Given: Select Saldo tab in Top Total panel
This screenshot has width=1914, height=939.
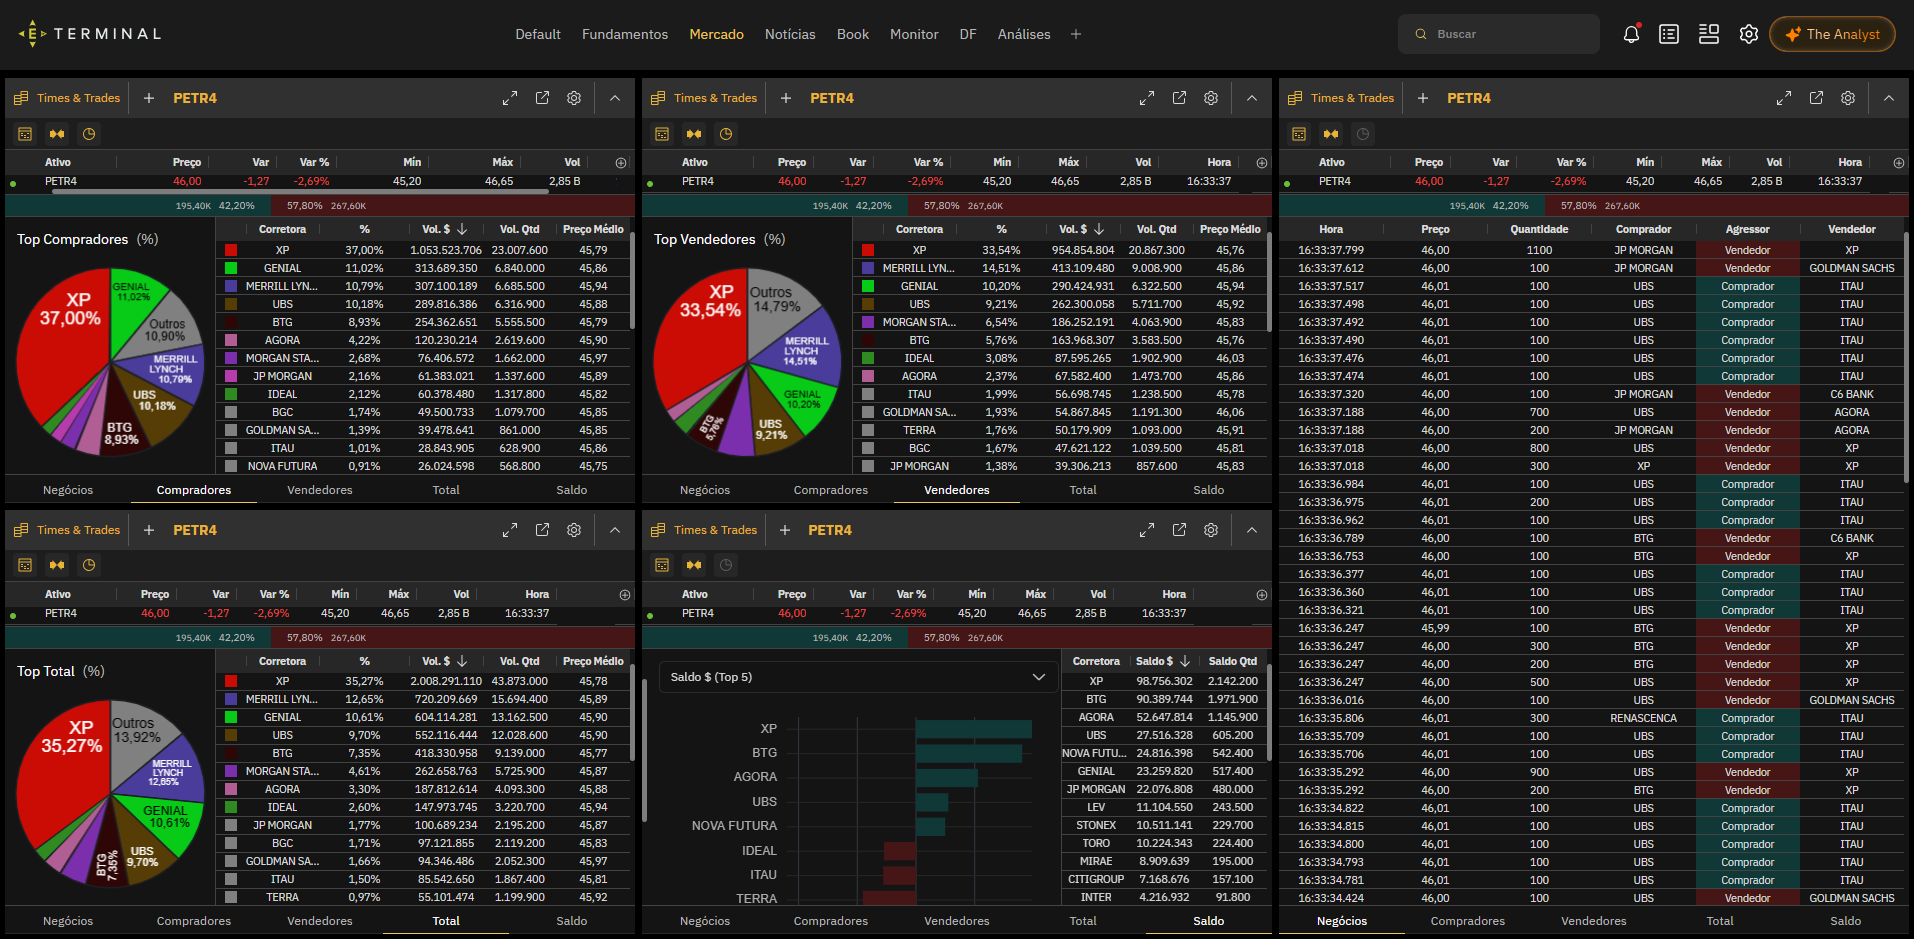Looking at the screenshot, I should coord(572,921).
